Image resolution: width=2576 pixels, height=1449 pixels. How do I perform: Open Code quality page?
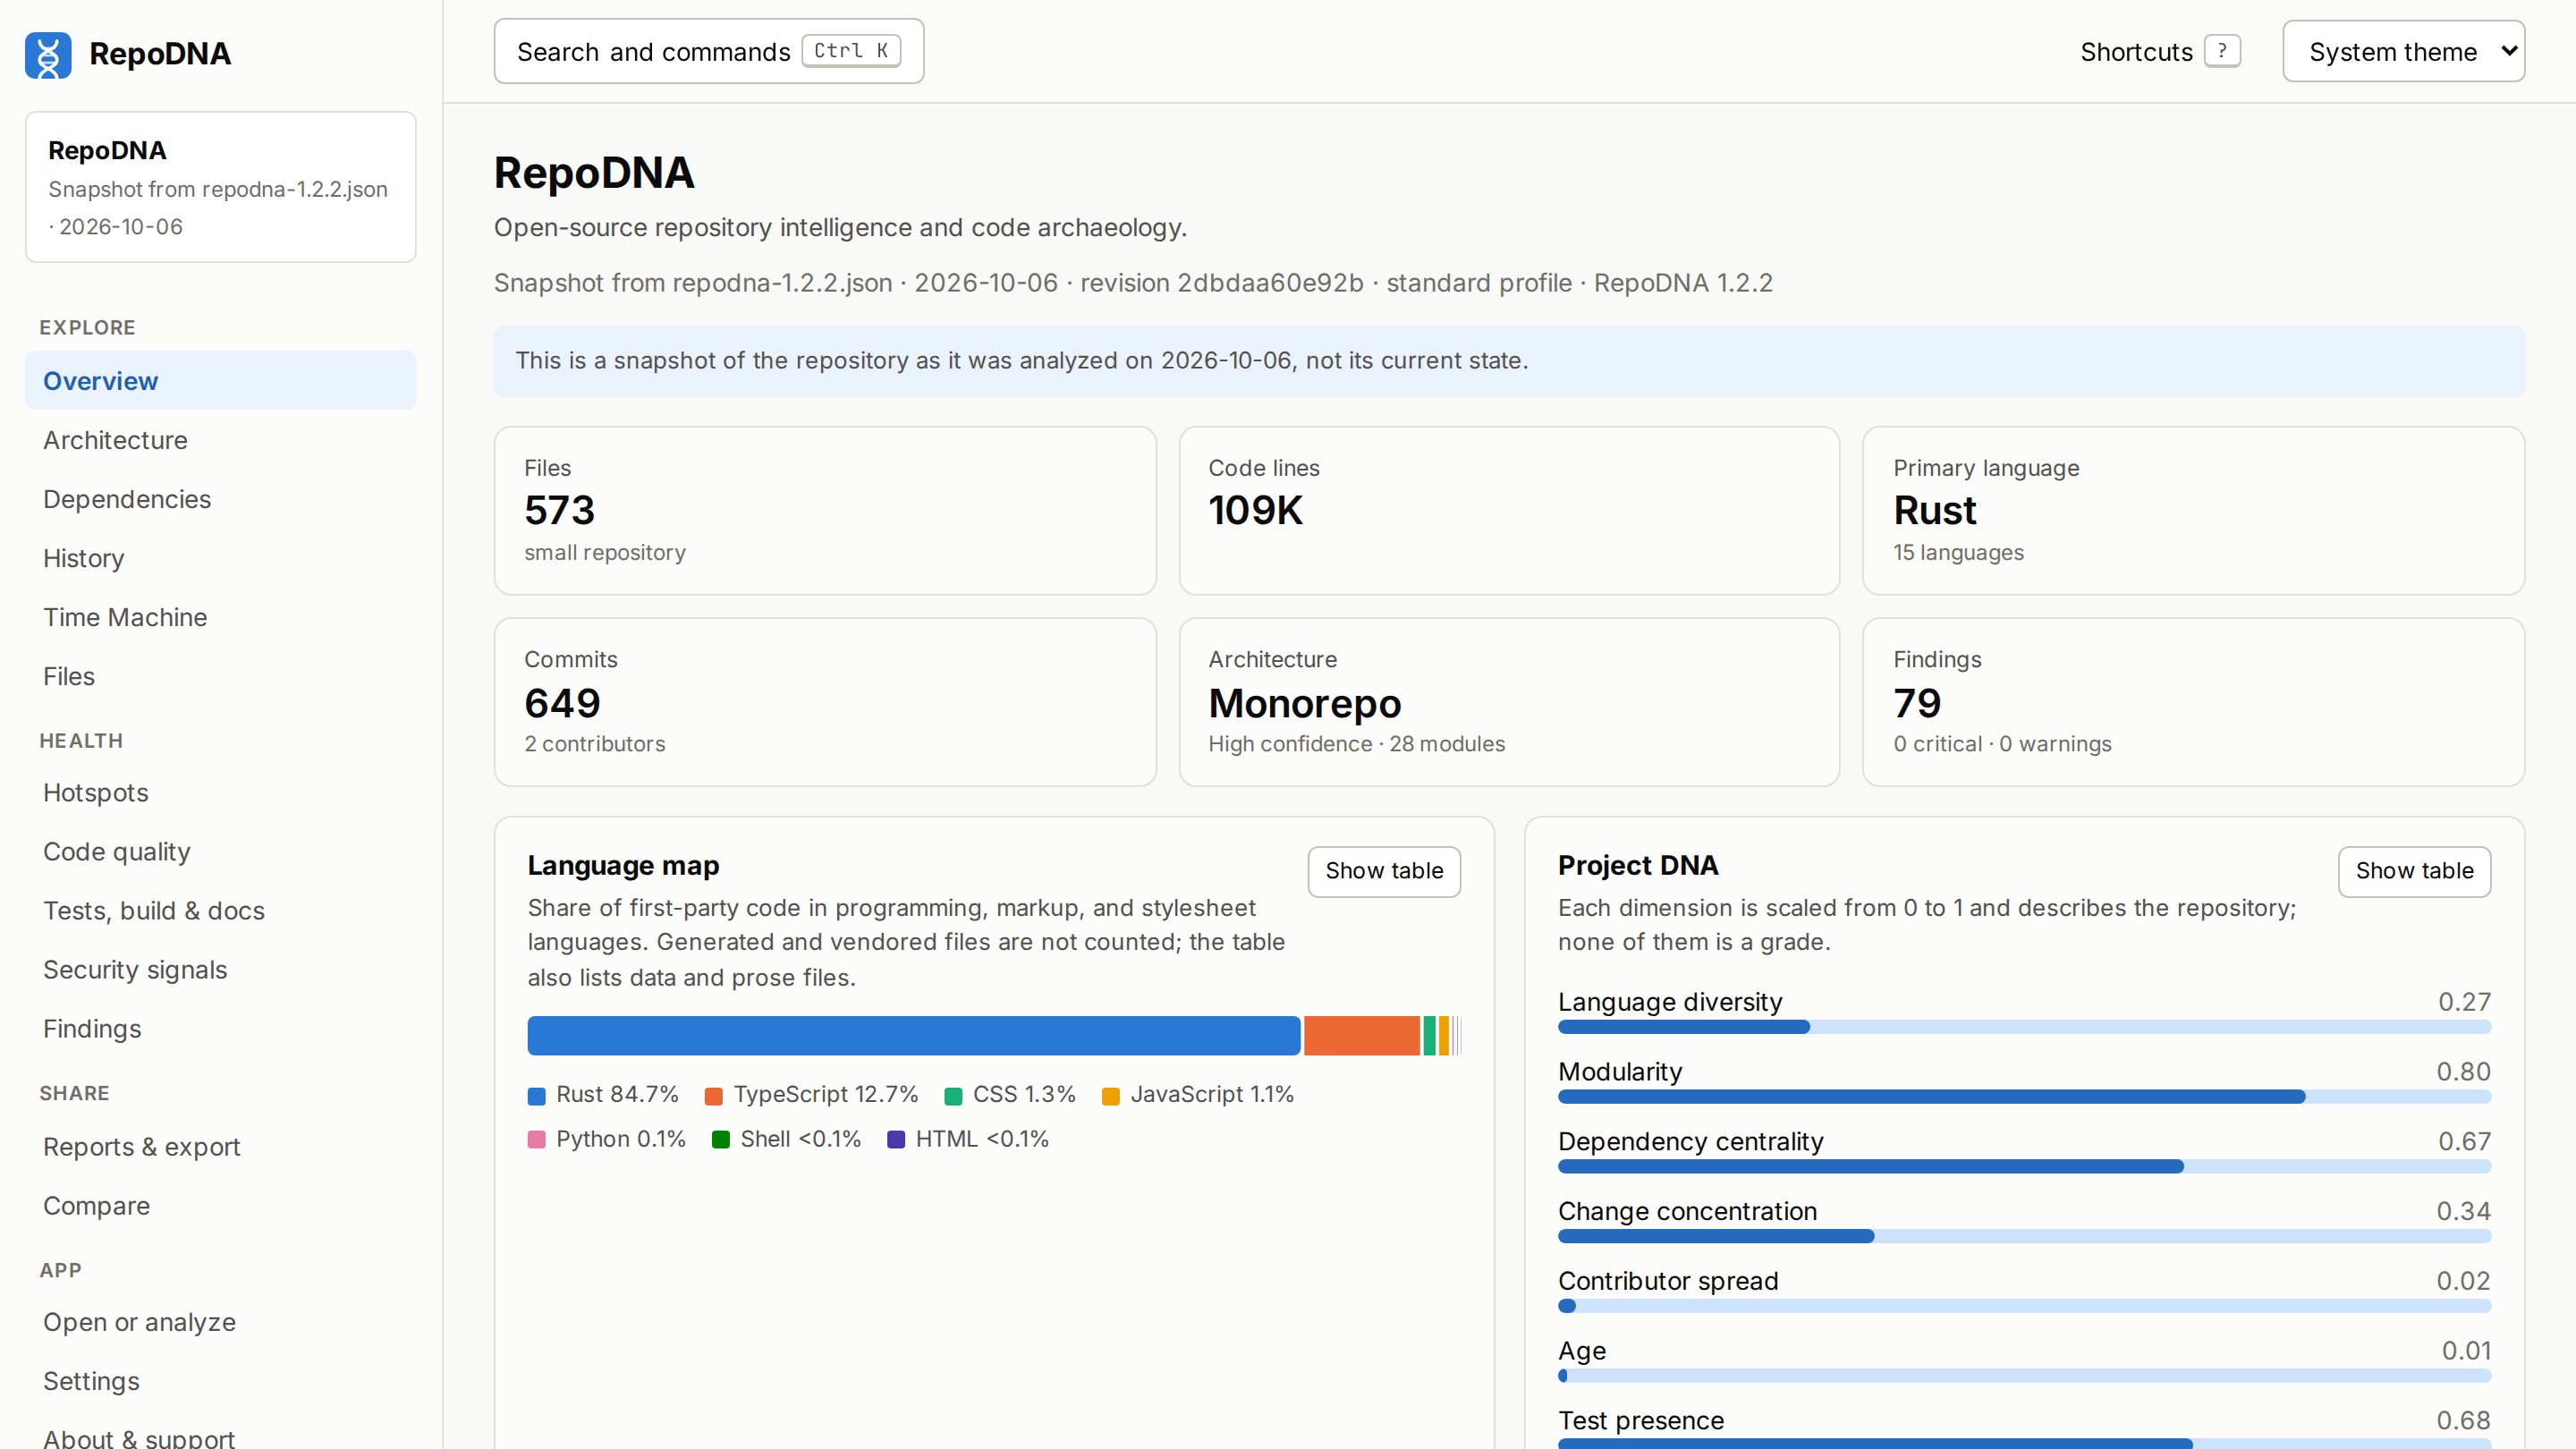tap(220, 851)
